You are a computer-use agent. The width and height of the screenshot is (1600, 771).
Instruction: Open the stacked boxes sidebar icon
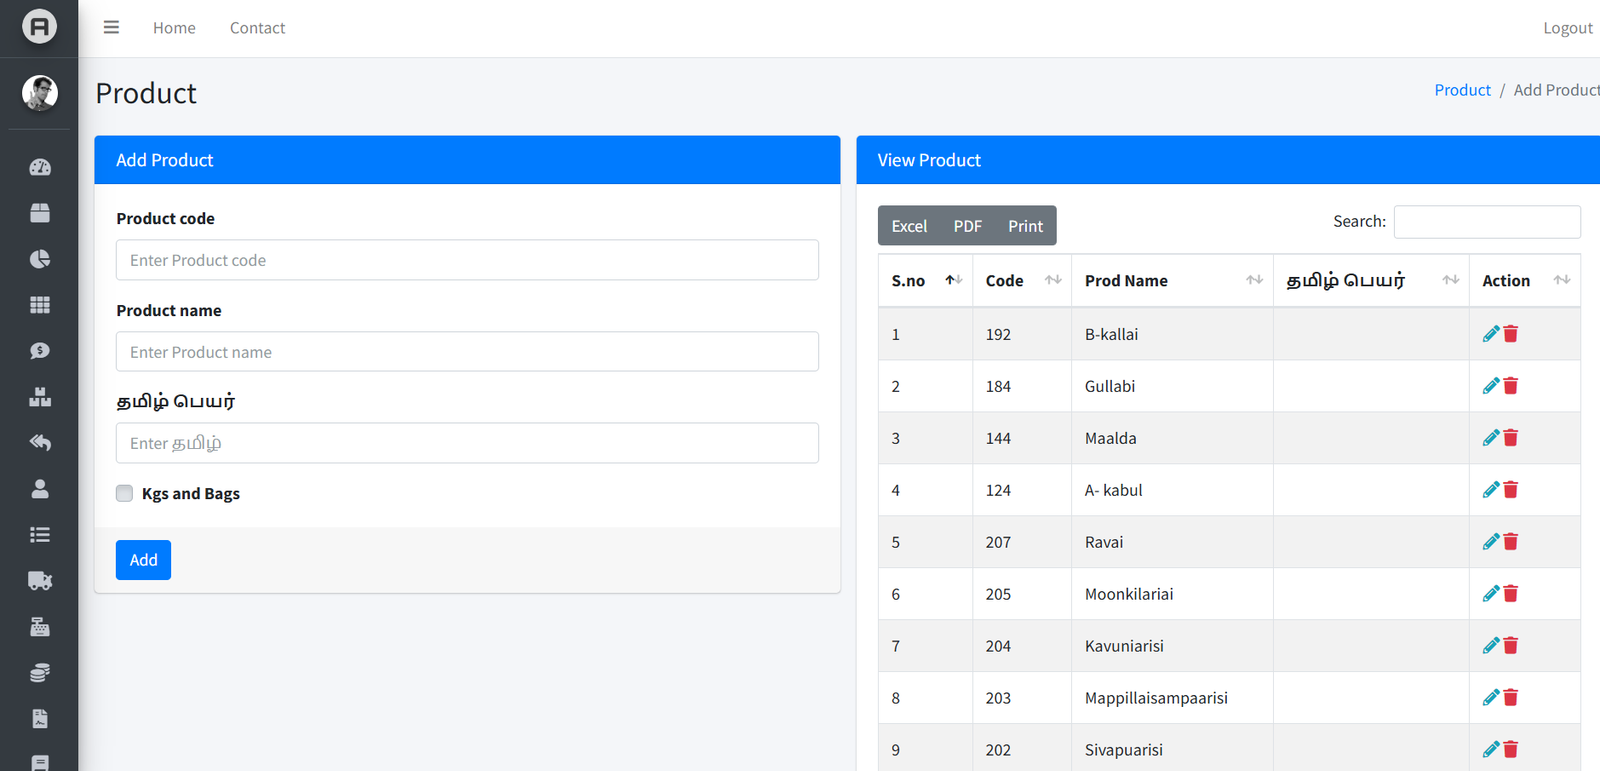(40, 397)
